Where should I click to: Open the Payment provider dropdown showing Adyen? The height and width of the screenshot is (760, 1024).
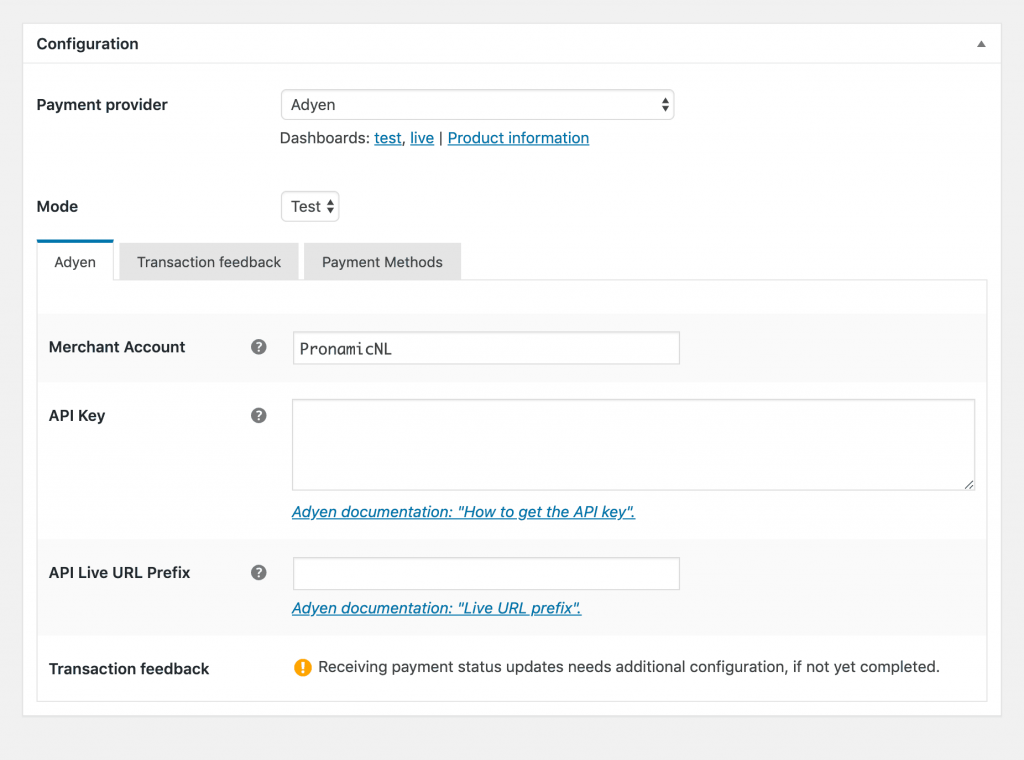[477, 104]
